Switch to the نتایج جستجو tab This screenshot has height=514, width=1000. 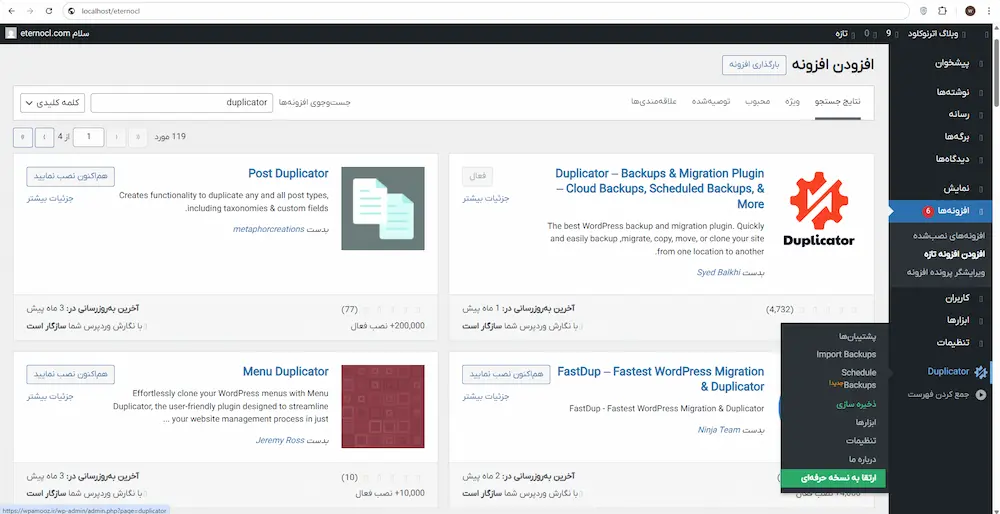tap(837, 102)
